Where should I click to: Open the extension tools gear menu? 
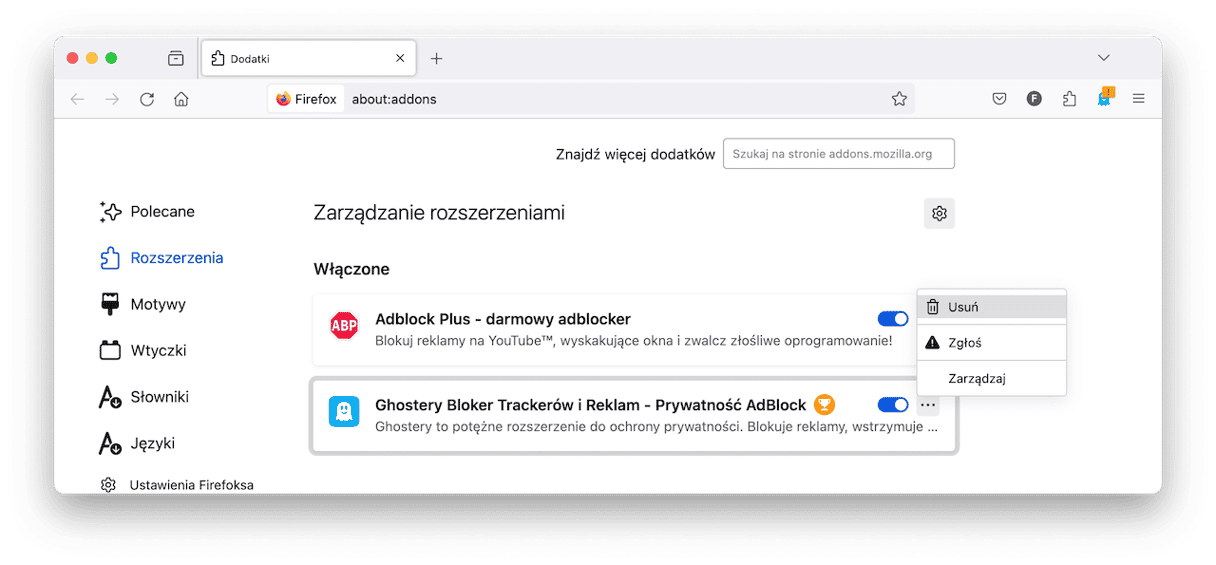[939, 213]
